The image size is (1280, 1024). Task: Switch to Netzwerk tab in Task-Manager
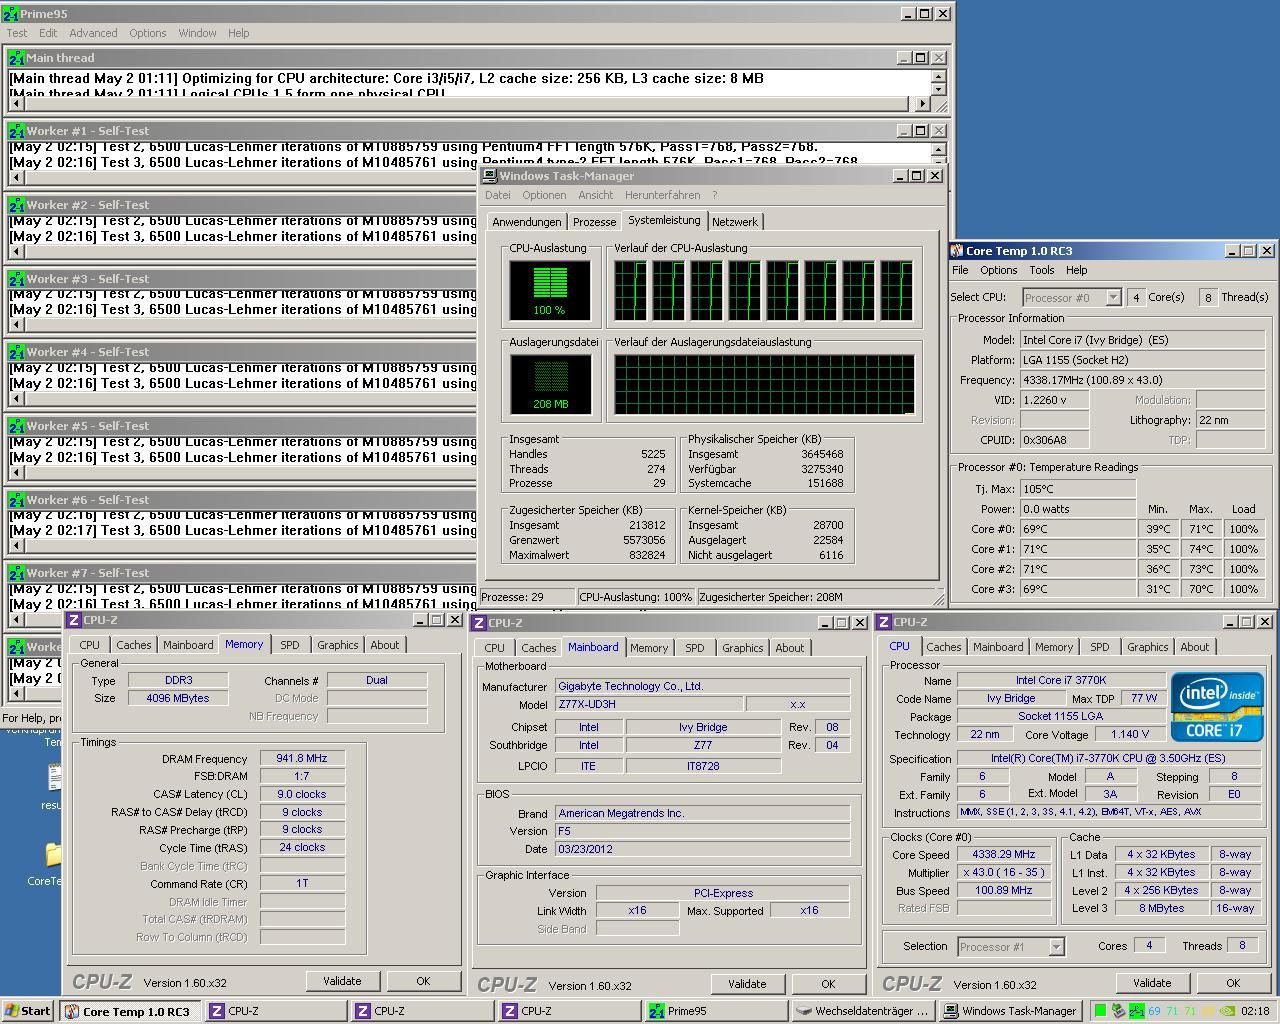pos(735,222)
